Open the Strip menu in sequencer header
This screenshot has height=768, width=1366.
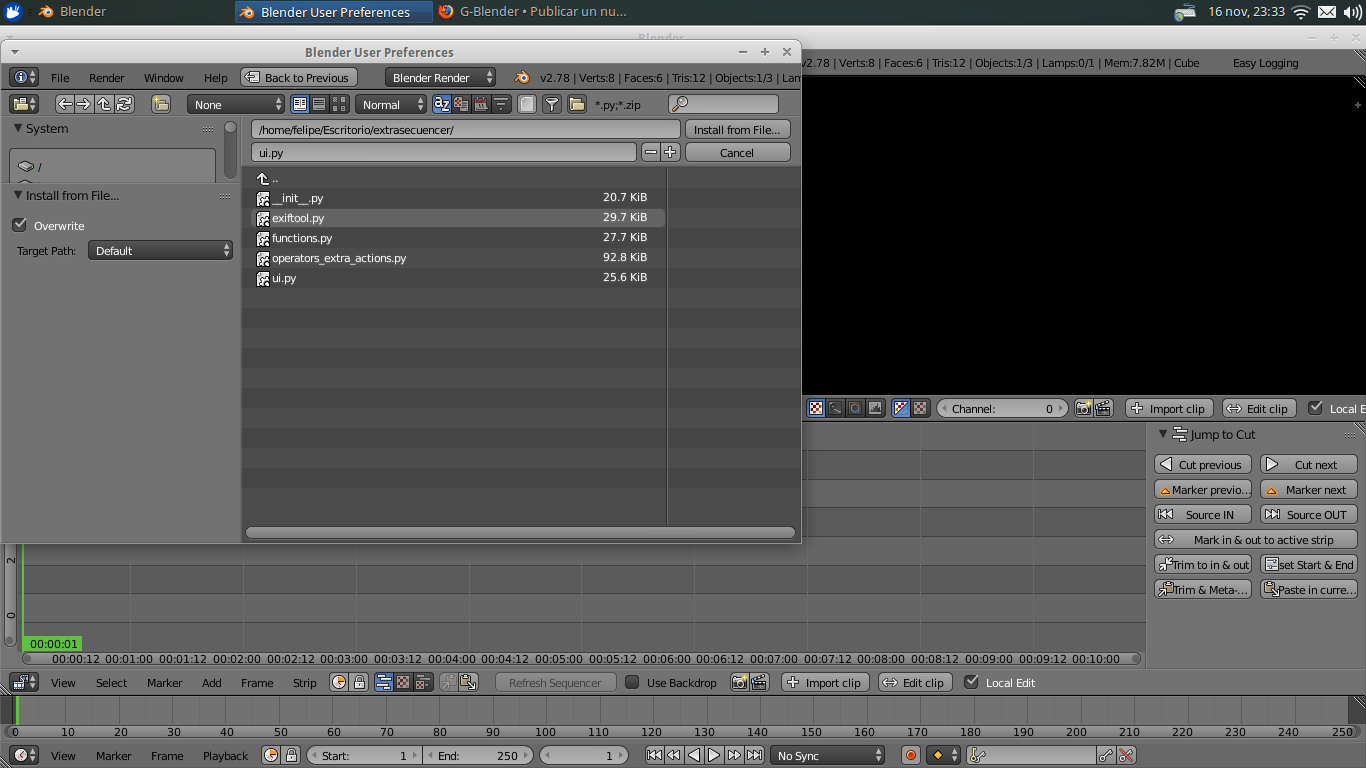pyautogui.click(x=305, y=682)
